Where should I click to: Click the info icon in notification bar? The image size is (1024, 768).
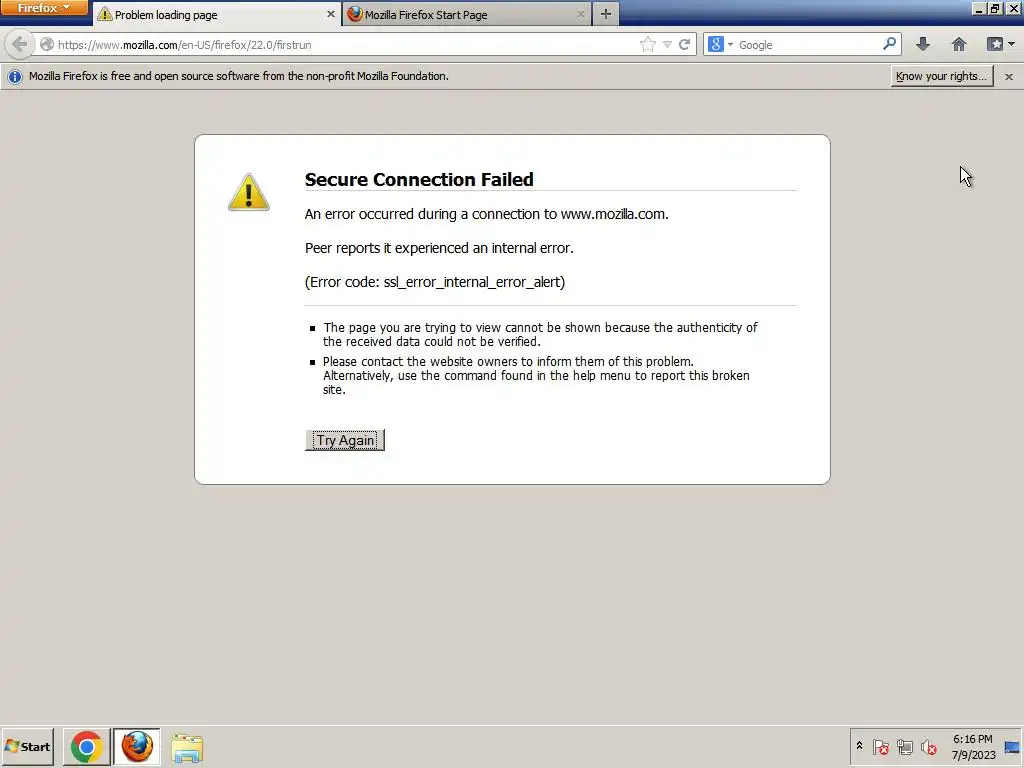point(14,76)
